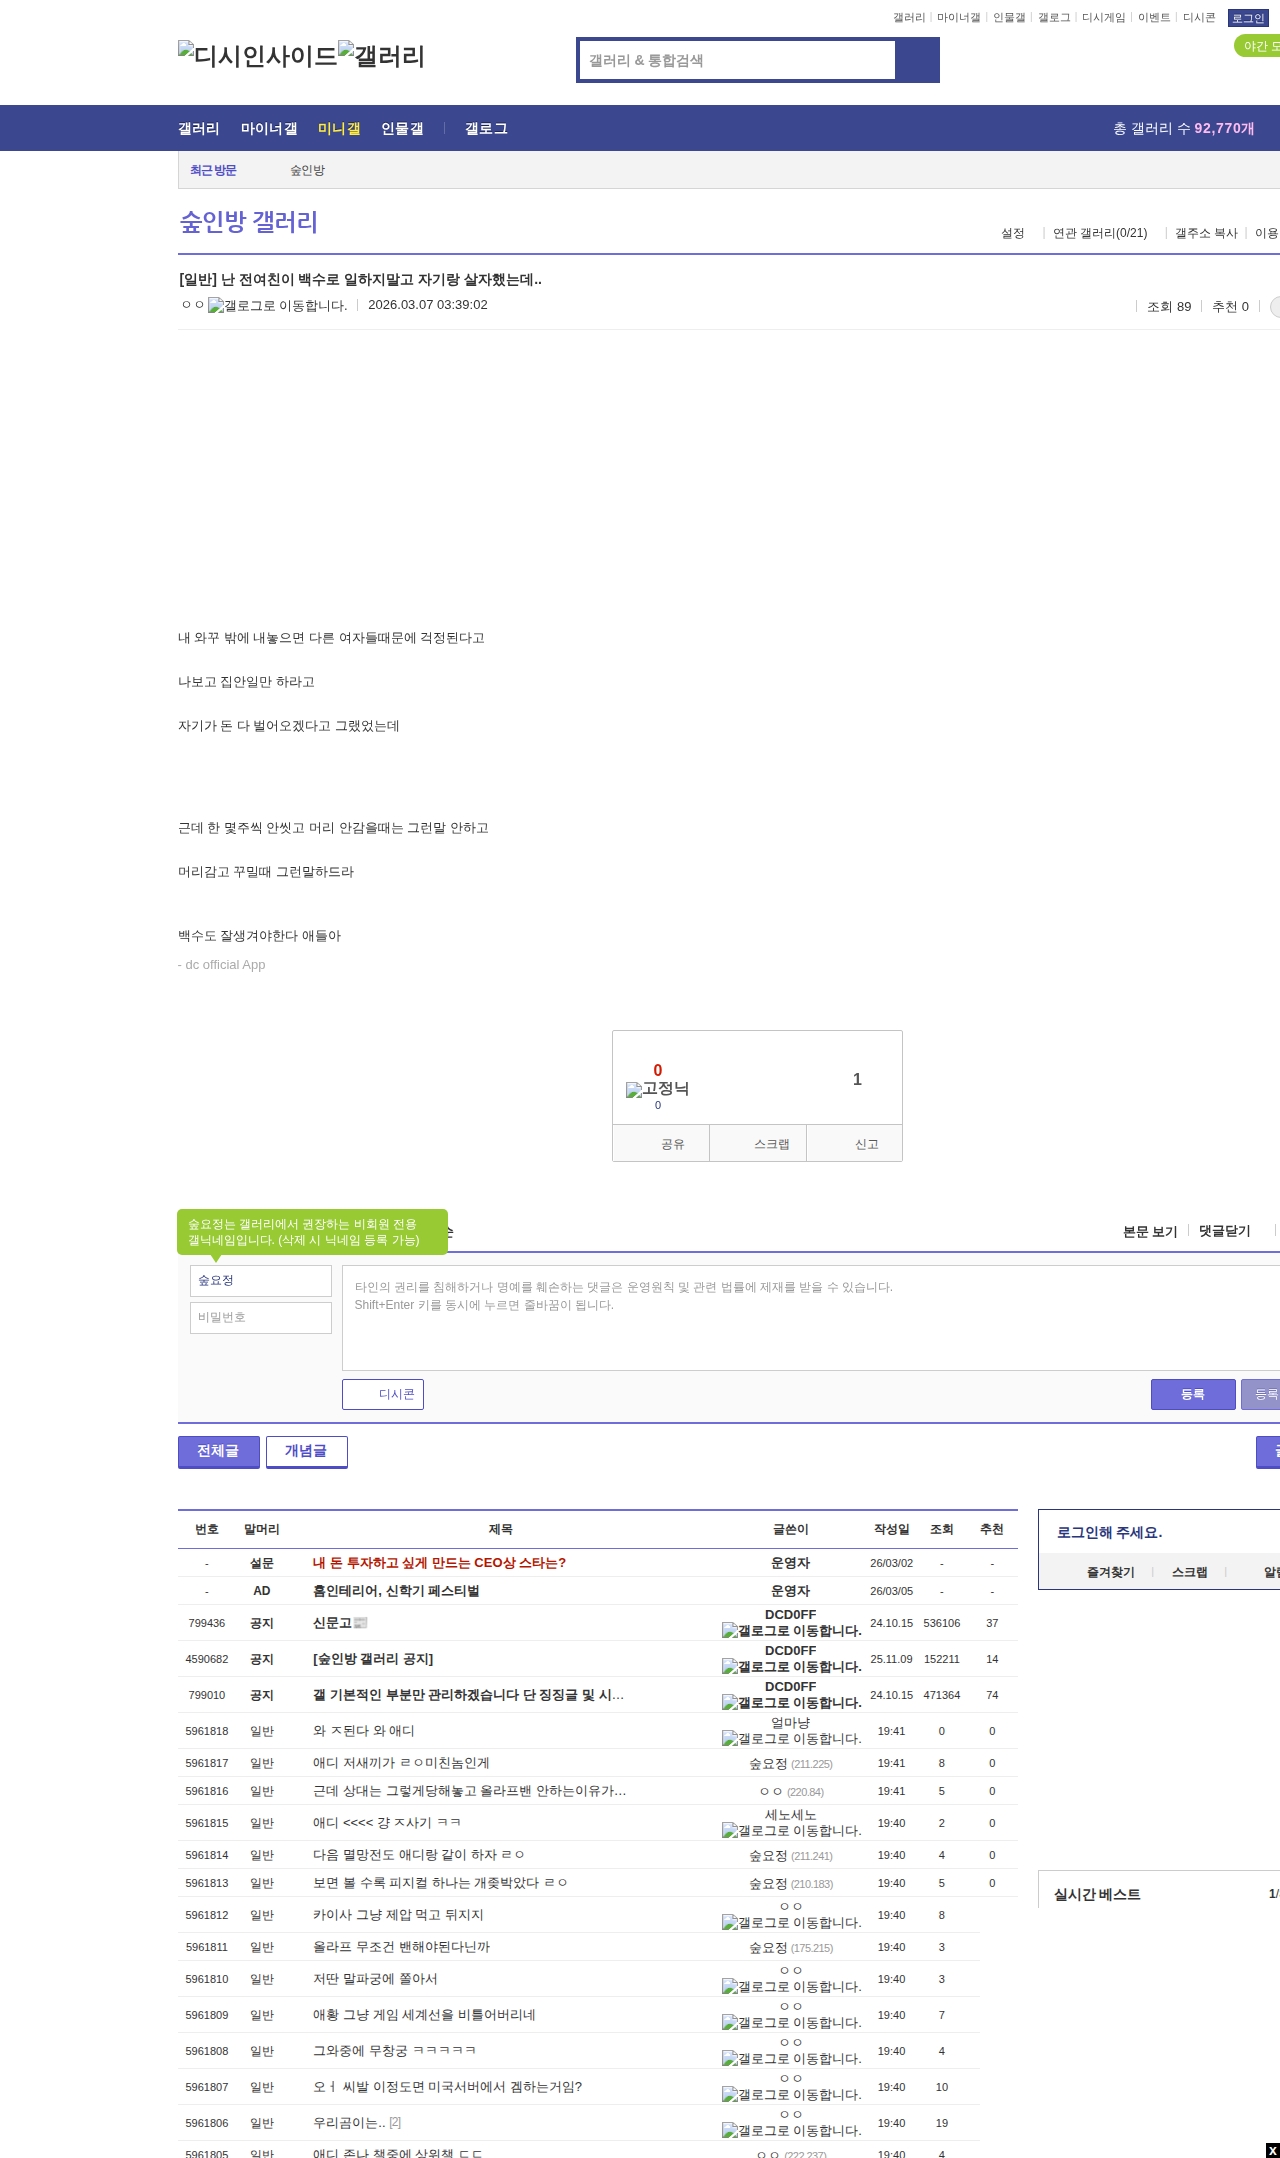The height and width of the screenshot is (2158, 1280).
Task: Open the 숲인방 갤러리 title link
Action: [249, 221]
